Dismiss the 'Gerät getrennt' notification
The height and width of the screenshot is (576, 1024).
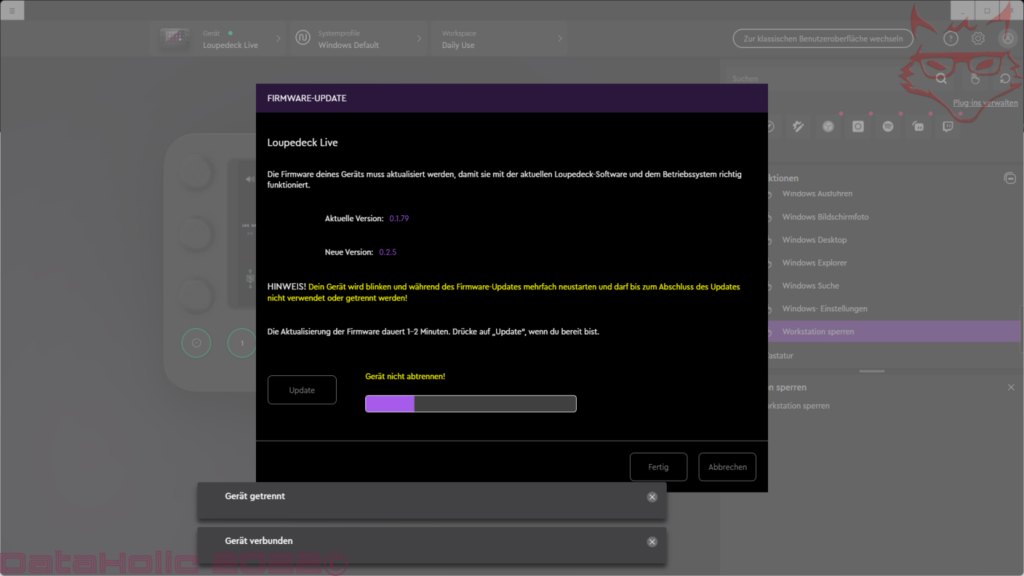pos(652,497)
